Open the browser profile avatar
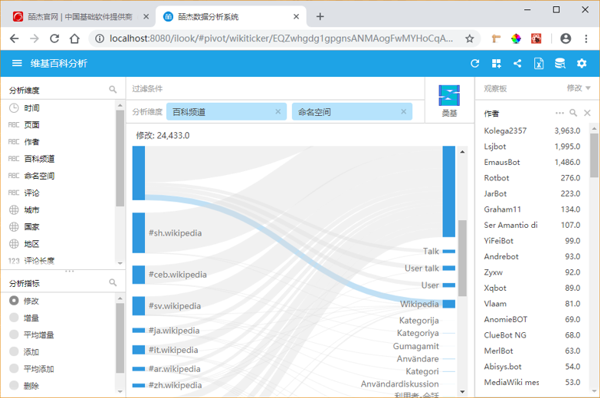Image resolution: width=600 pixels, height=398 pixels. click(x=566, y=39)
